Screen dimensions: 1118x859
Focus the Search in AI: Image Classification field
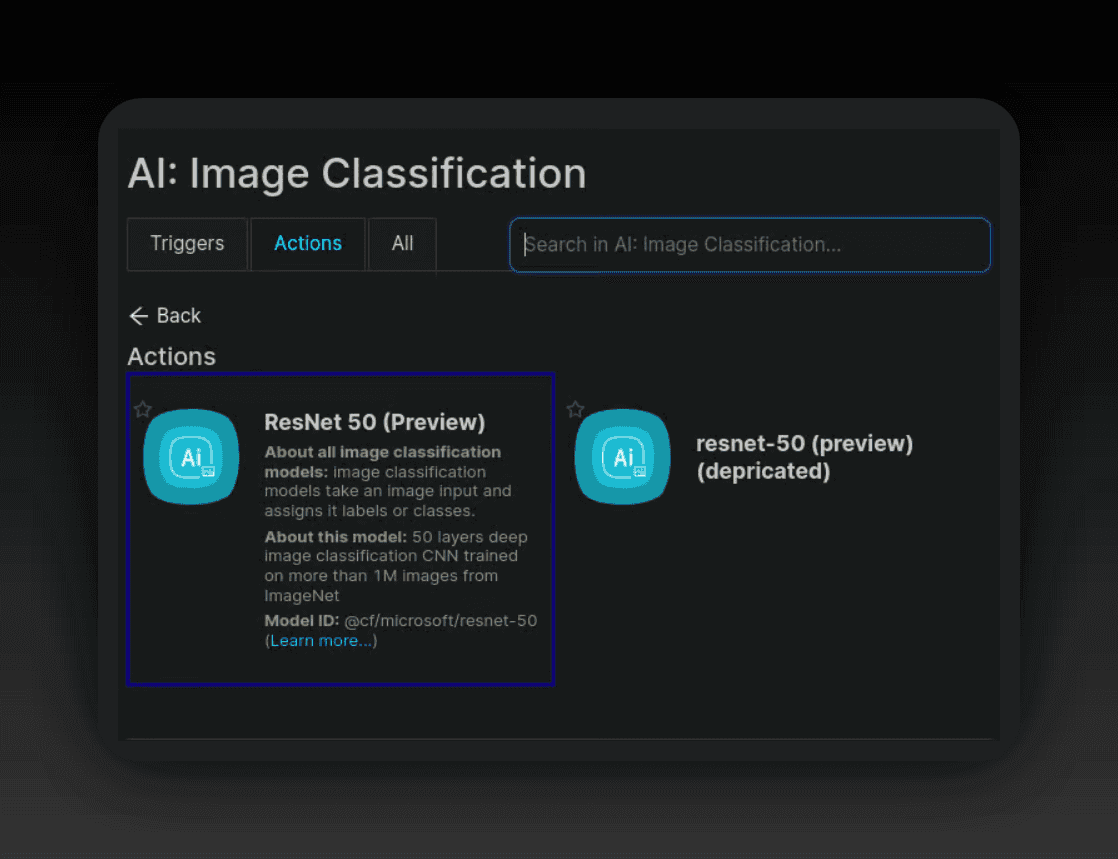tap(750, 245)
